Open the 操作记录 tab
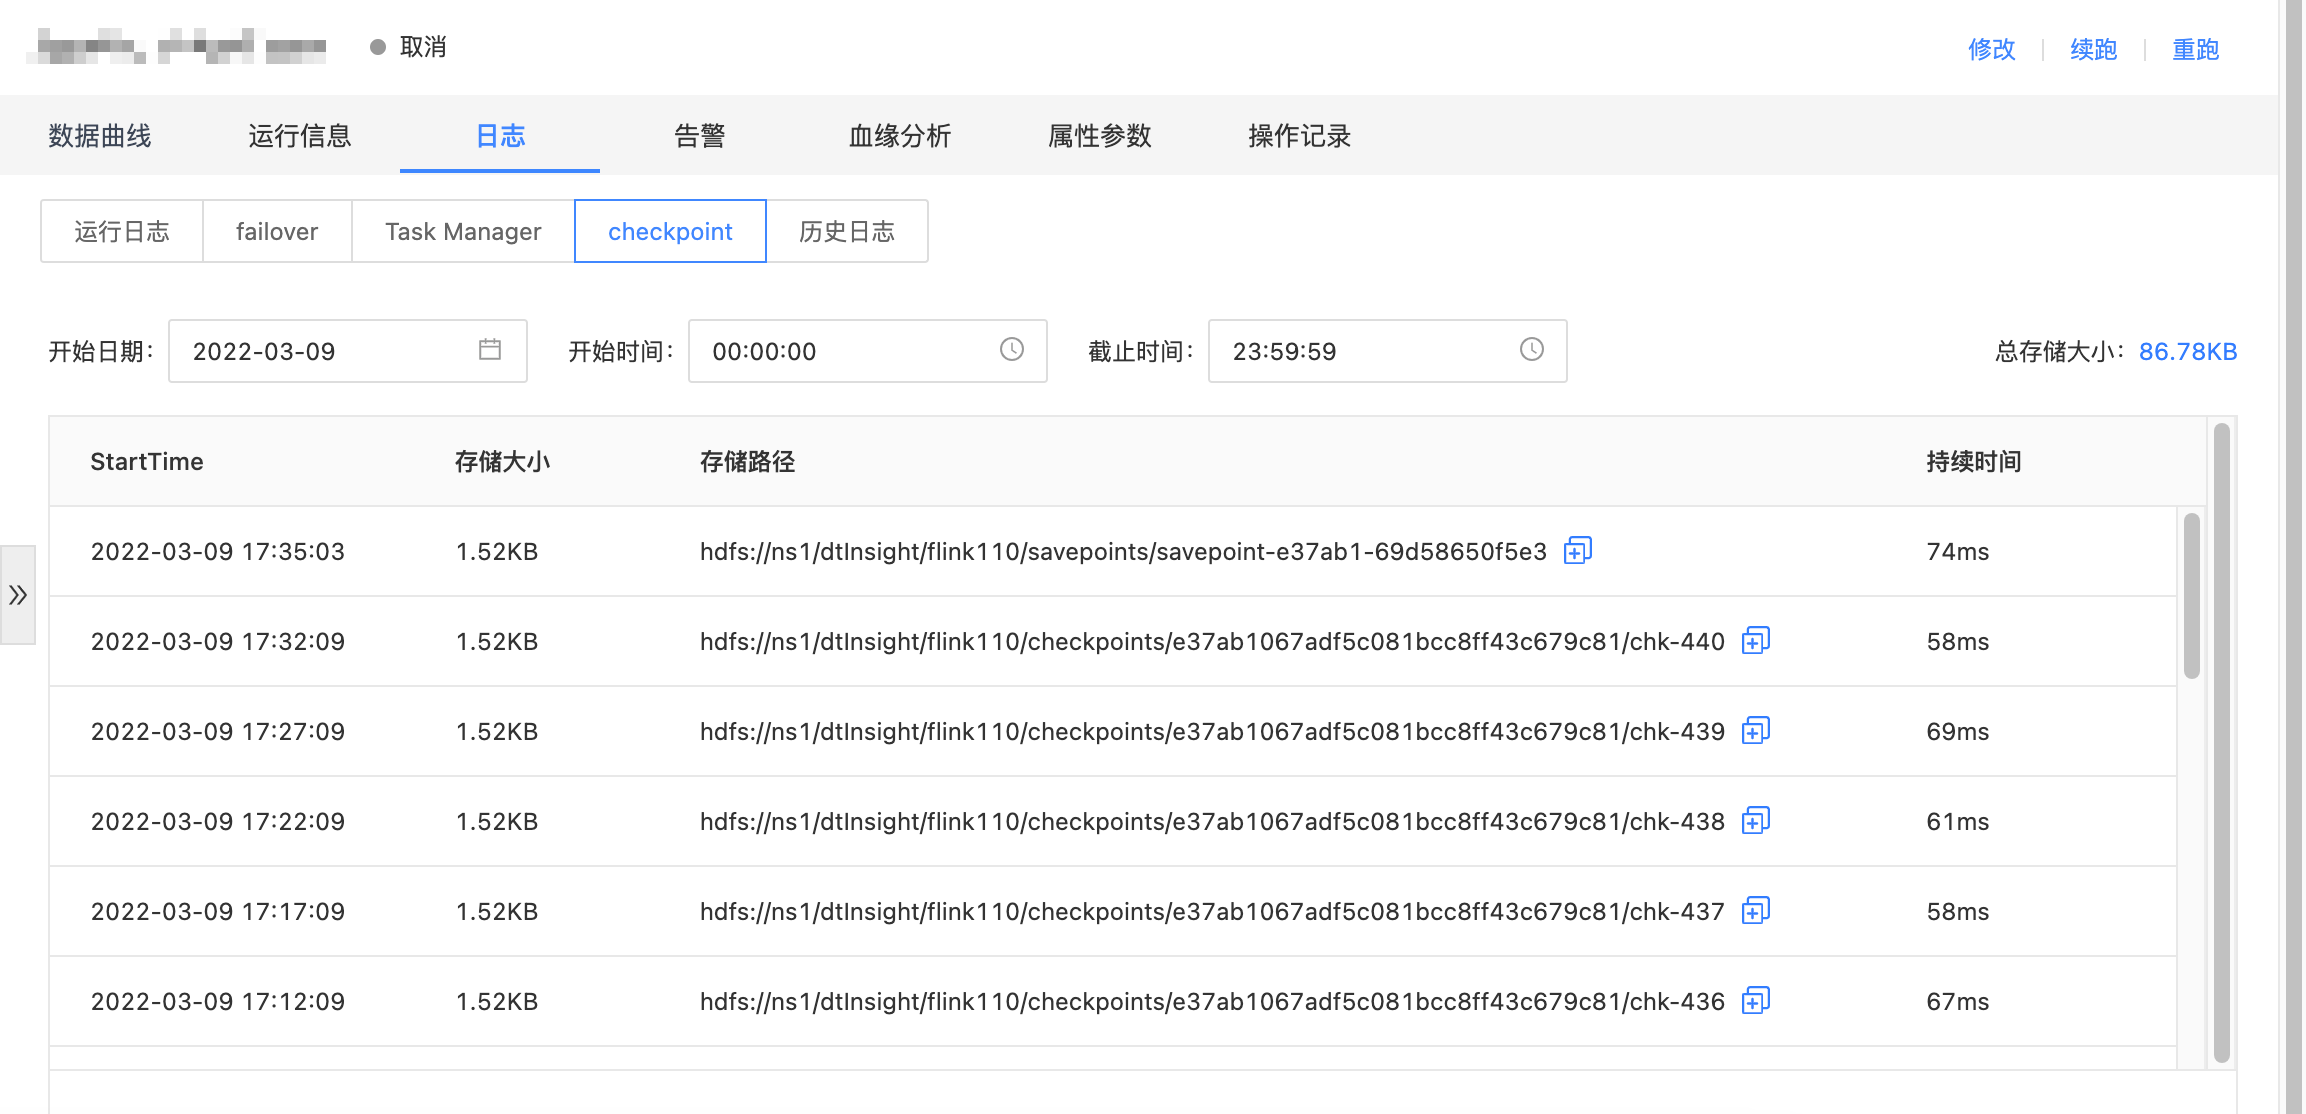2306x1114 pixels. pyautogui.click(x=1300, y=136)
